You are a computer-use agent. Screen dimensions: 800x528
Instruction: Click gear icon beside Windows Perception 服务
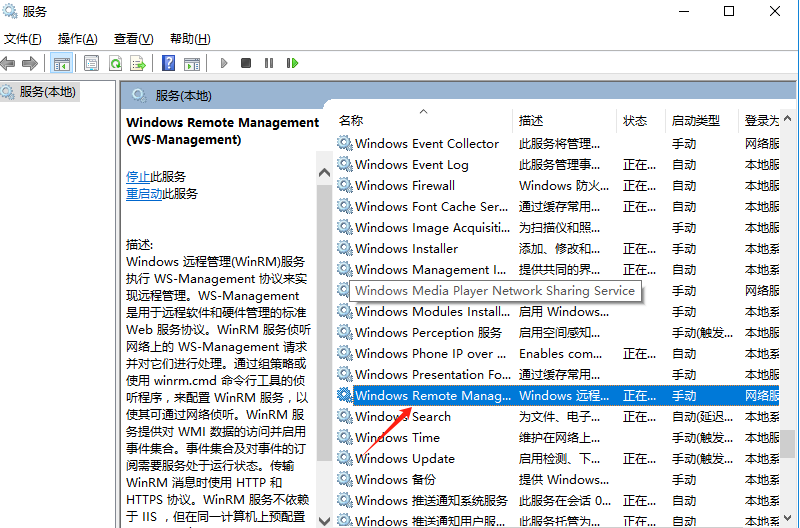345,333
